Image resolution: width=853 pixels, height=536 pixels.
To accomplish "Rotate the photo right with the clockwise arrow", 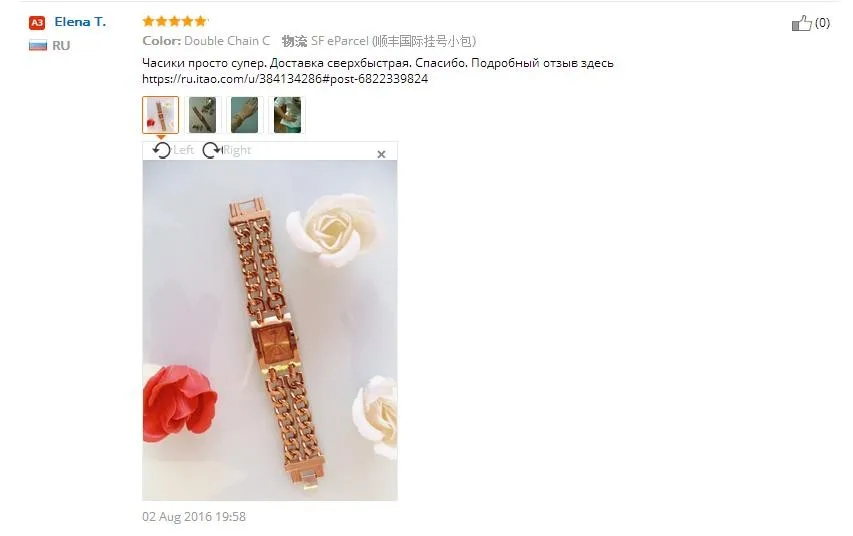I will (211, 150).
